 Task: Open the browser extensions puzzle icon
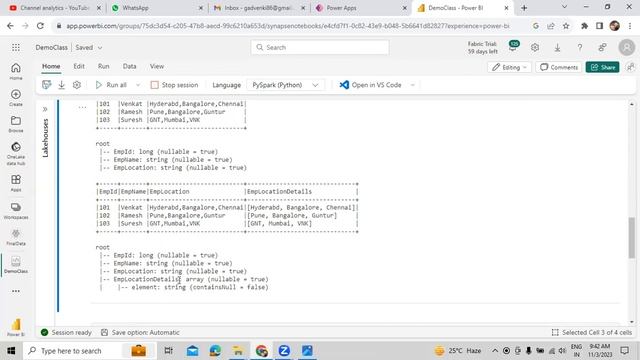pyautogui.click(x=584, y=26)
